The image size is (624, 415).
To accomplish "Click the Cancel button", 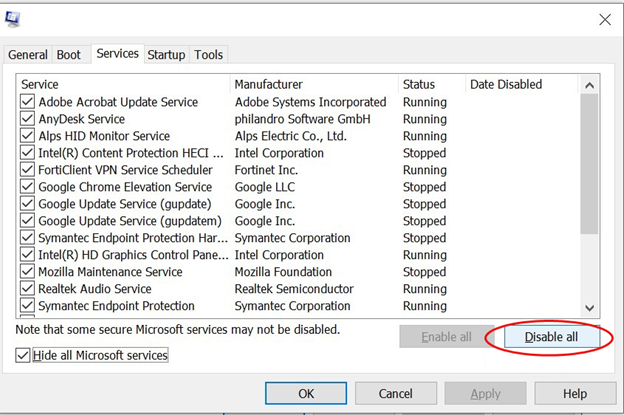I will pyautogui.click(x=396, y=394).
